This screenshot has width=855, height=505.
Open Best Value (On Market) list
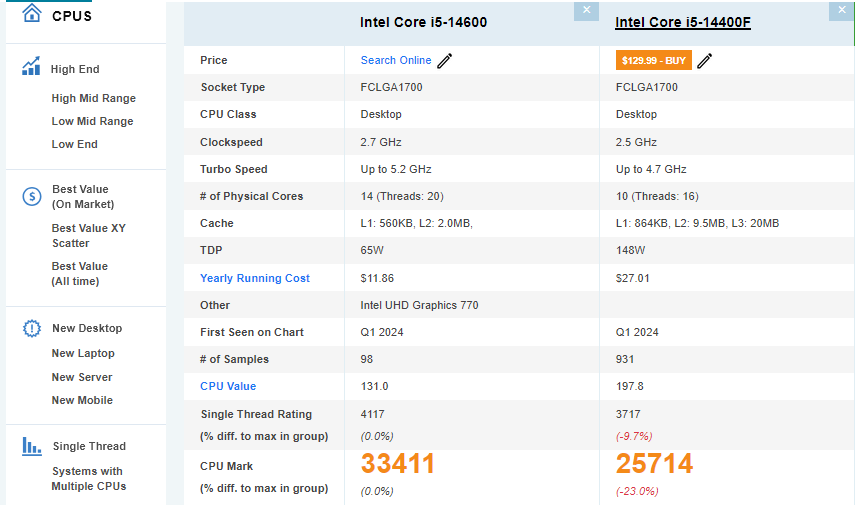click(x=83, y=196)
